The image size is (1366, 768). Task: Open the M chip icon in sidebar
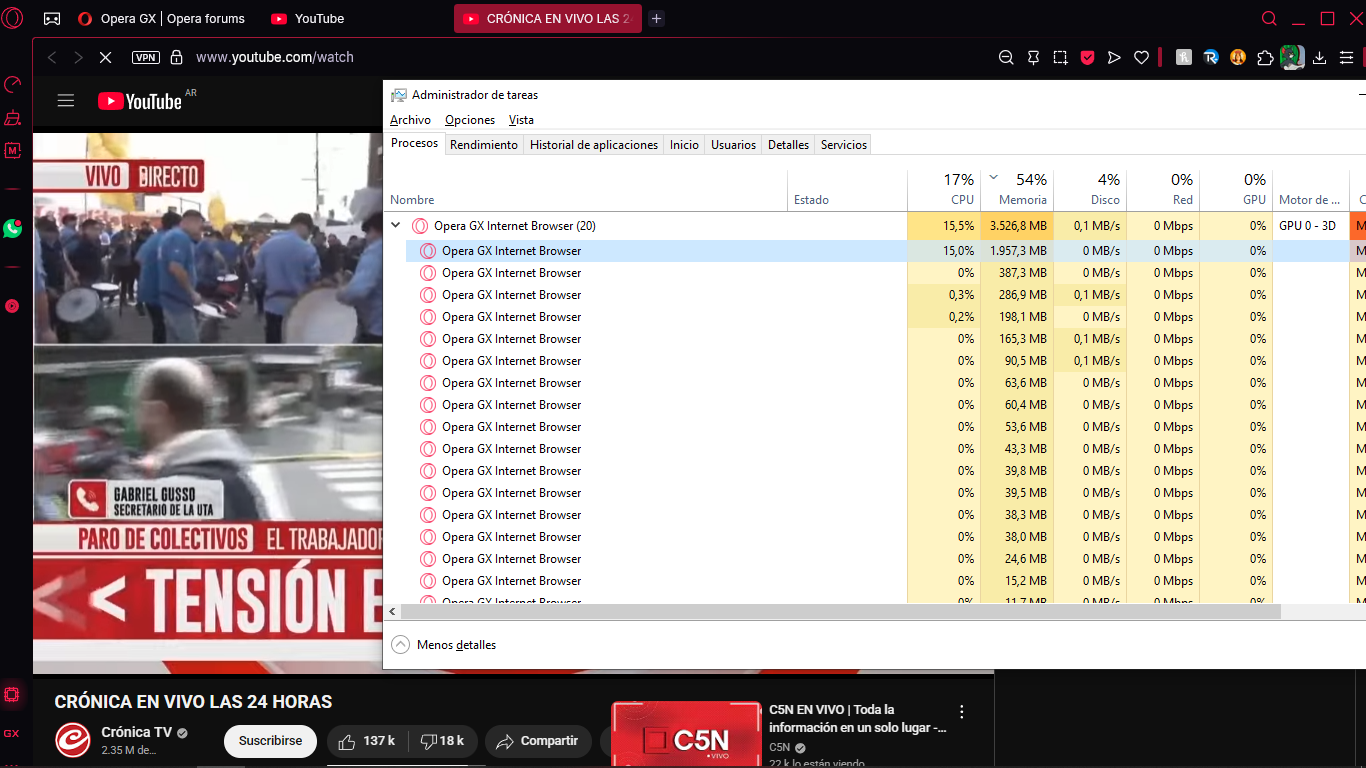click(12, 151)
